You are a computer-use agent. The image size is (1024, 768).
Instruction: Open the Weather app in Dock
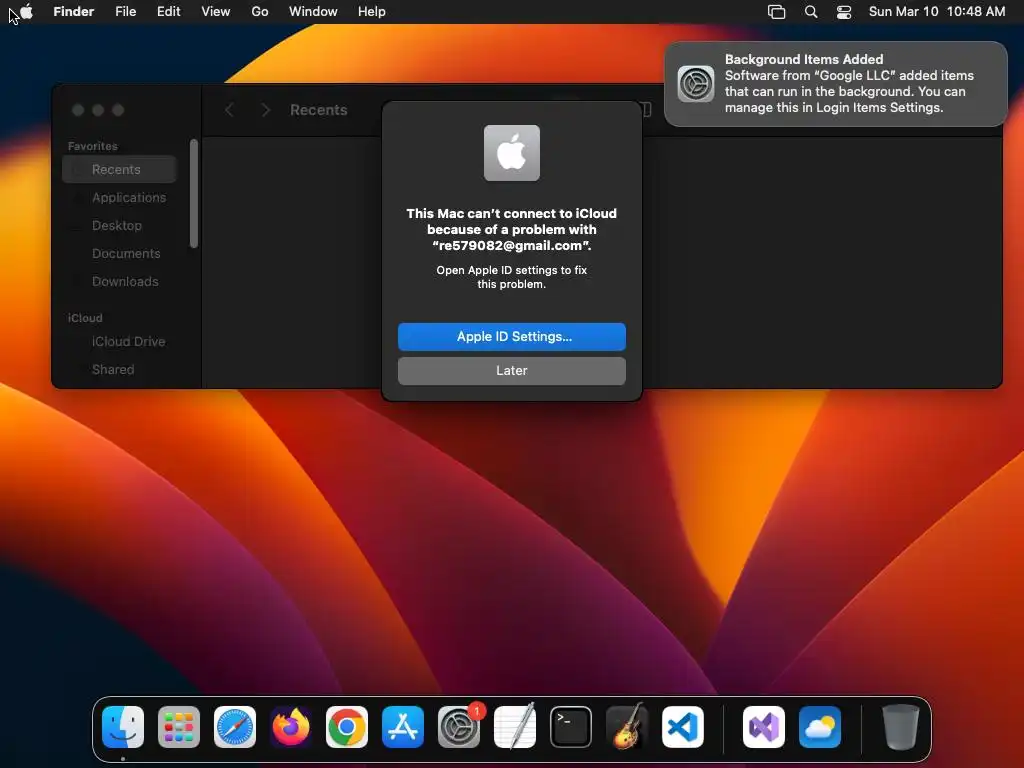820,727
